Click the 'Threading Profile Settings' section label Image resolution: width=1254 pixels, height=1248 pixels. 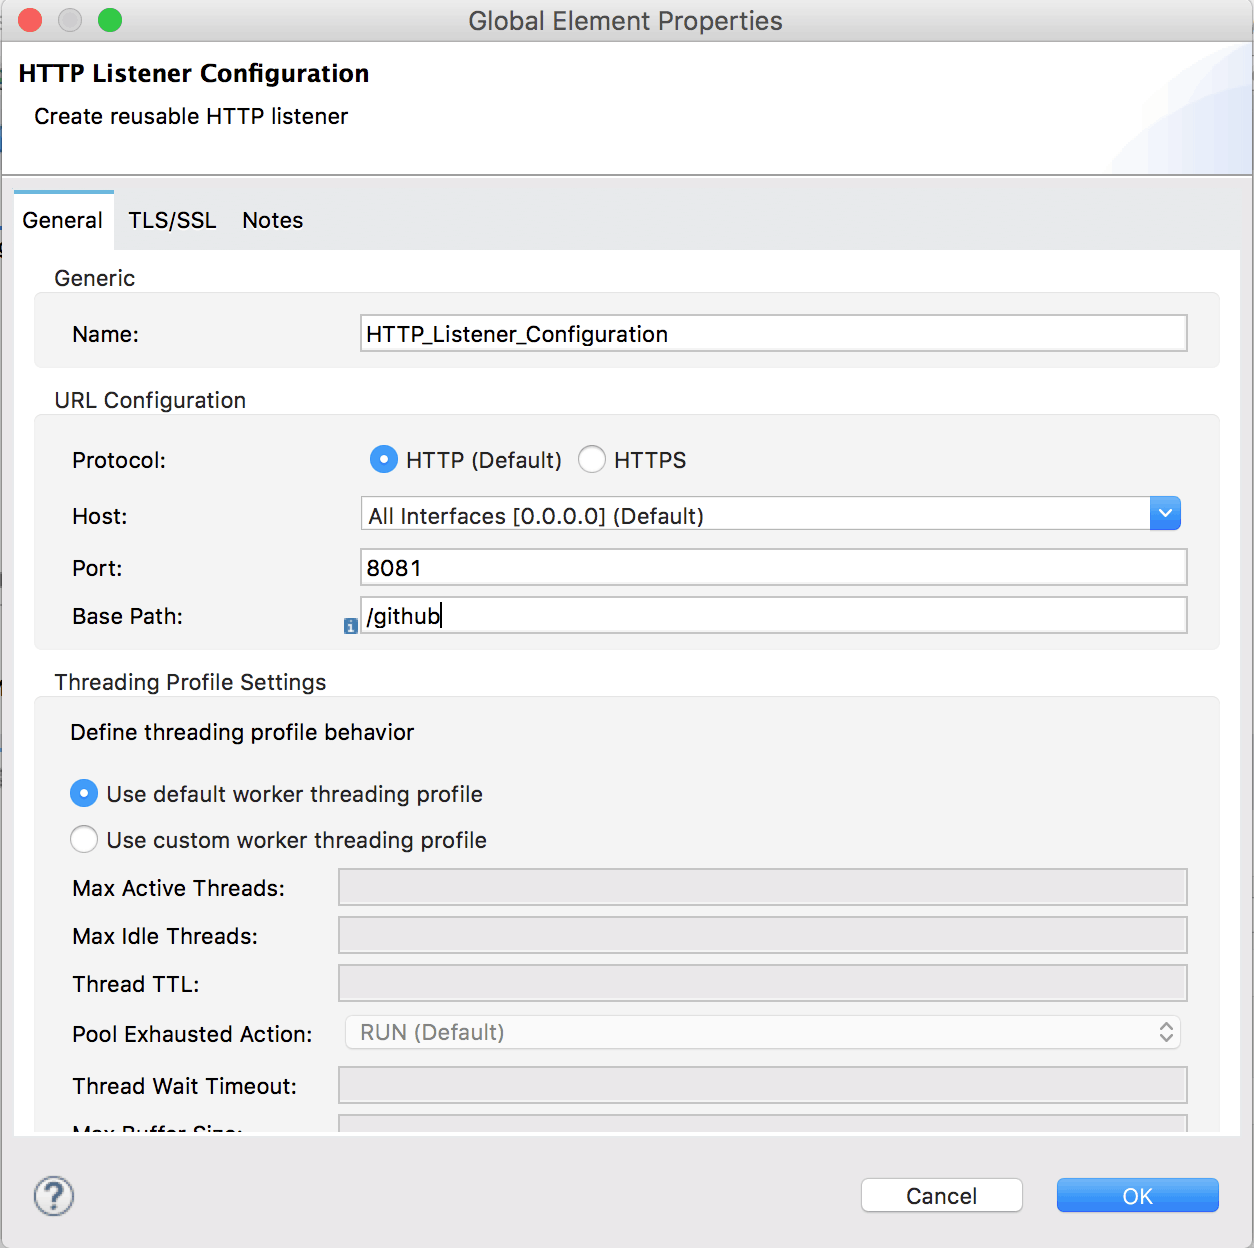click(x=190, y=682)
